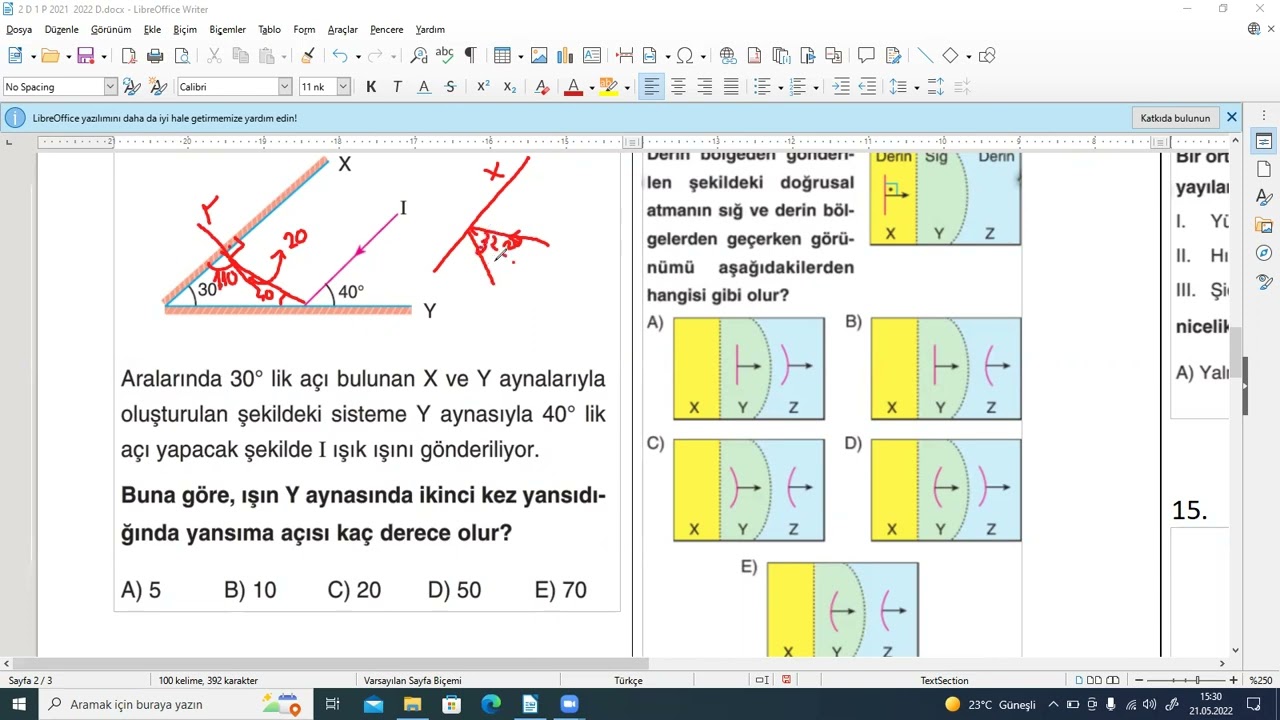
Task: Increase paragraph indent
Action: 841,87
